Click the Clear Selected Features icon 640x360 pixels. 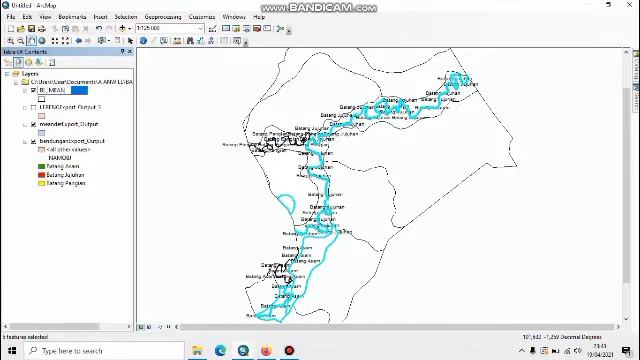[x=118, y=41]
